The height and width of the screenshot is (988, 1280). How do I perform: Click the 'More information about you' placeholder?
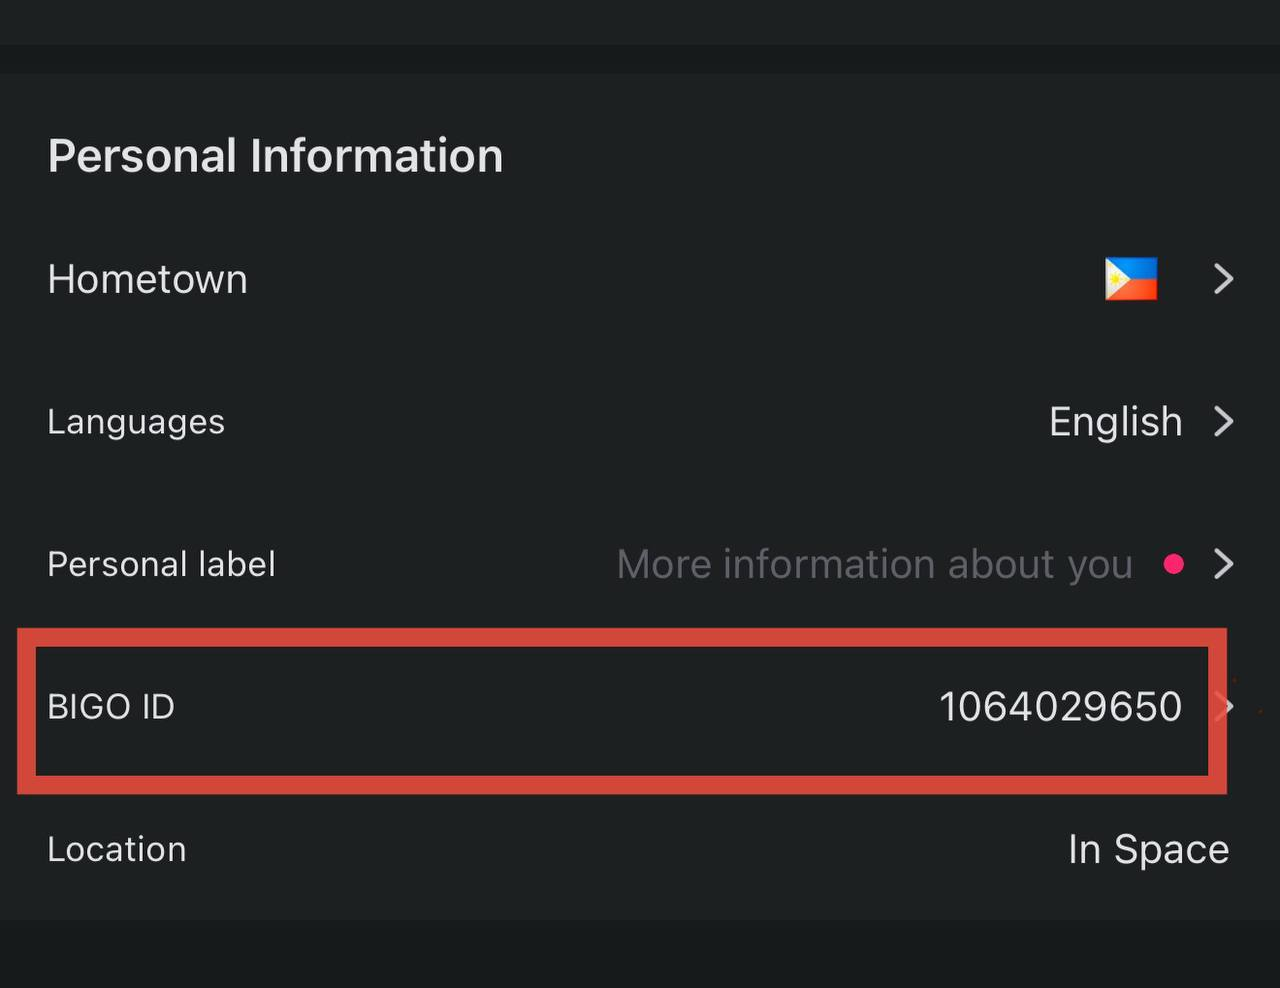pyautogui.click(x=874, y=565)
